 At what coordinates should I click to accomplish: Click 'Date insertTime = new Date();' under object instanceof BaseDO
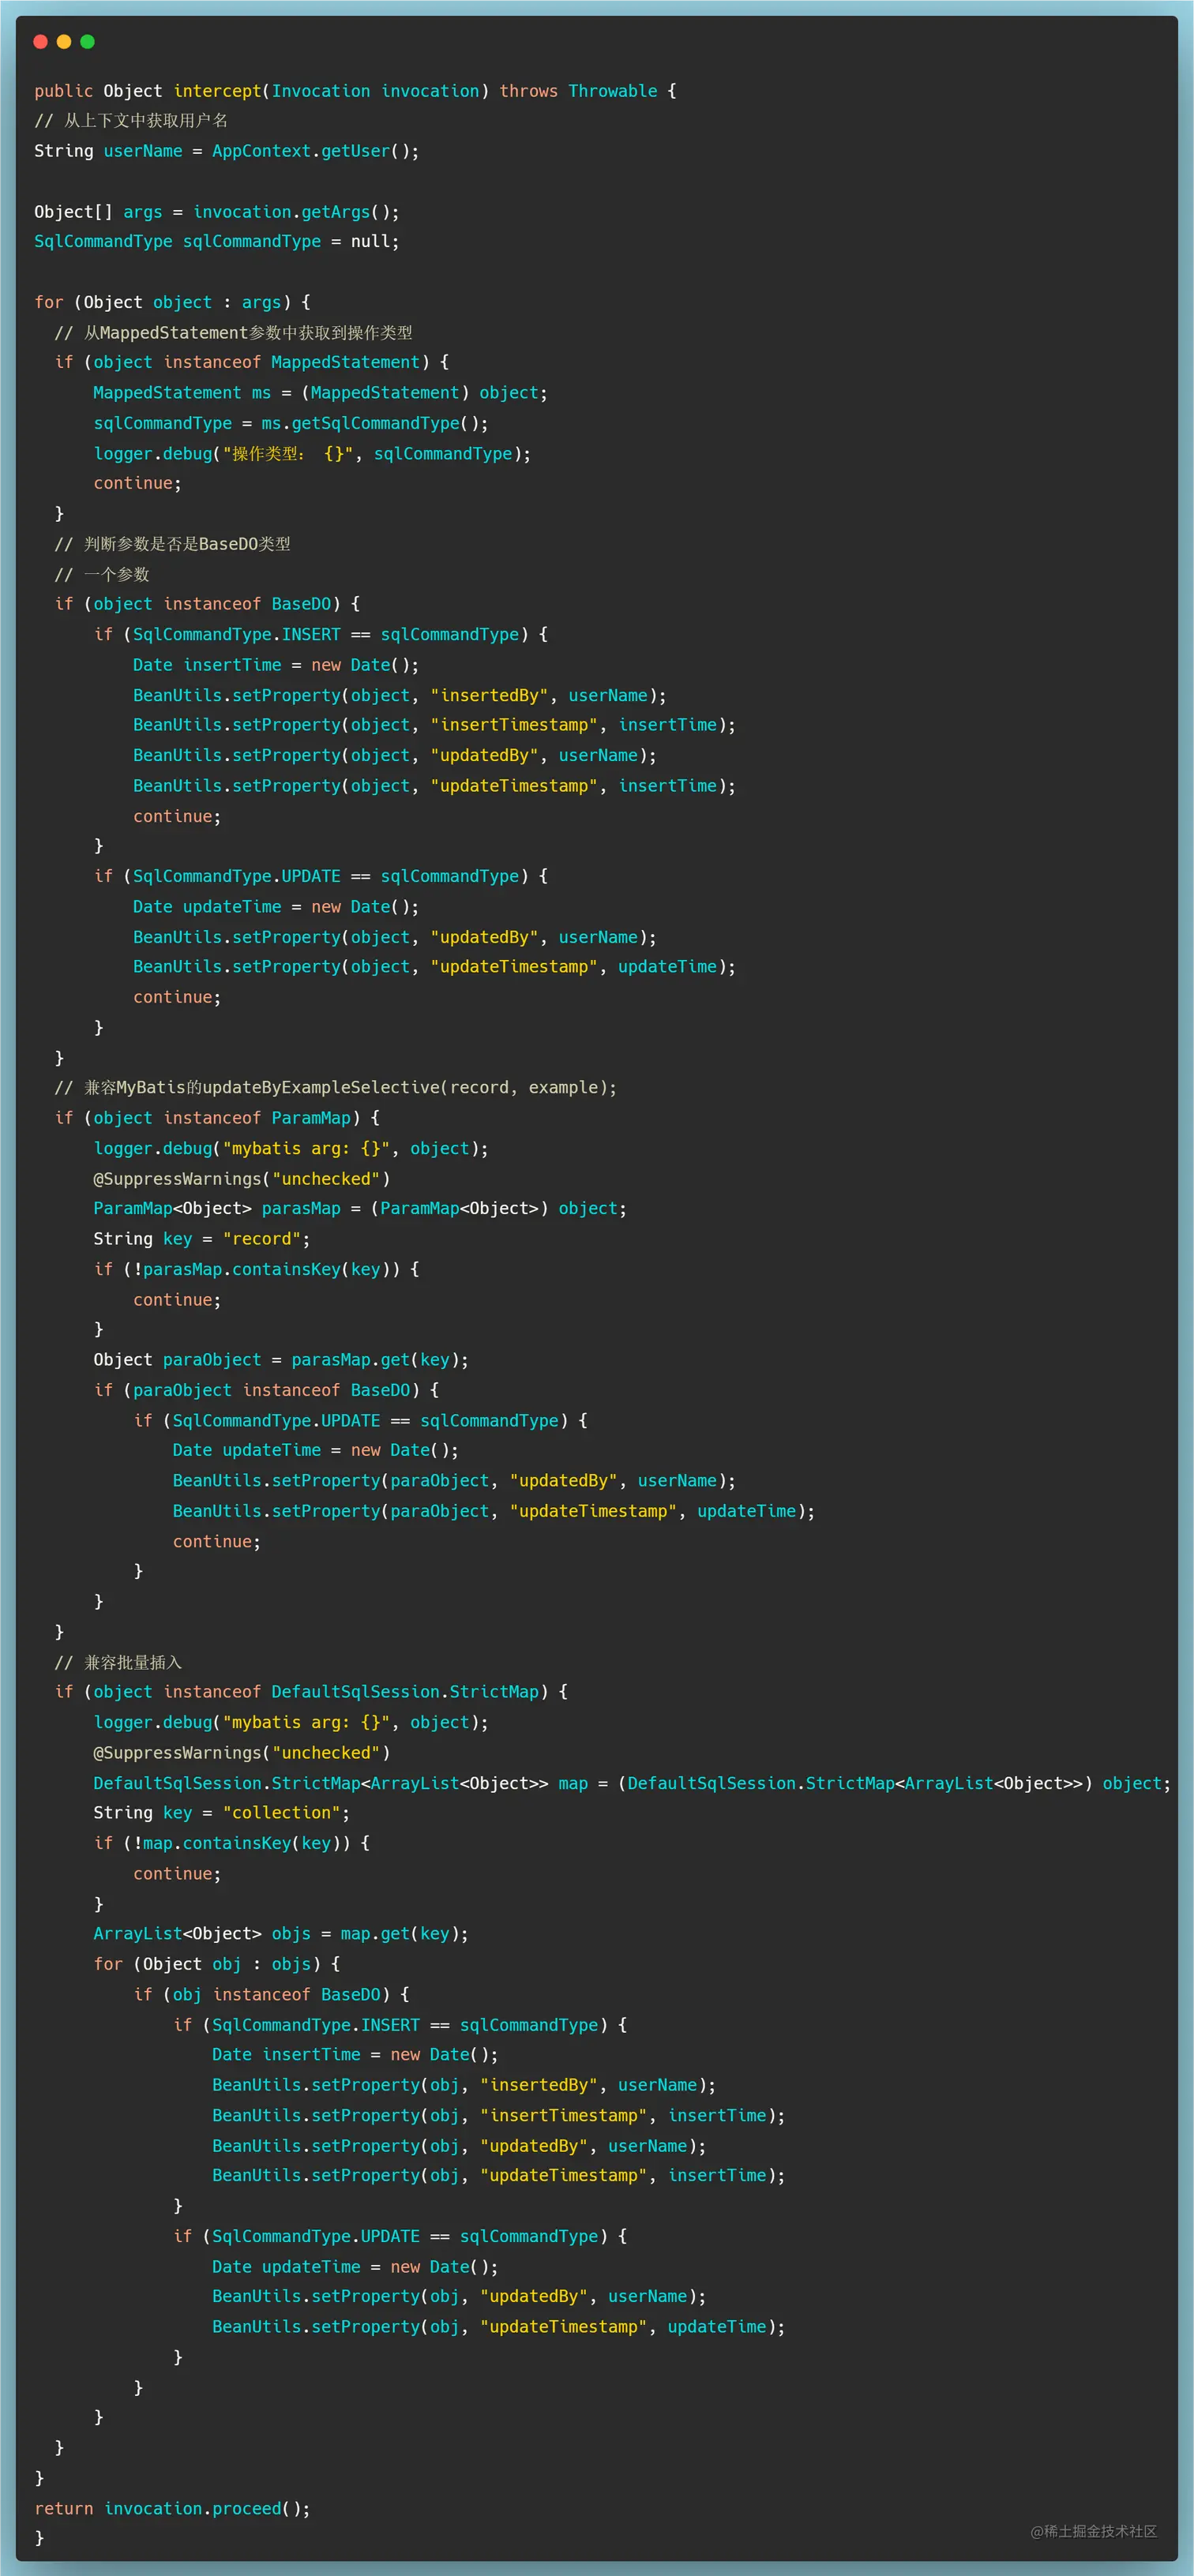point(276,665)
